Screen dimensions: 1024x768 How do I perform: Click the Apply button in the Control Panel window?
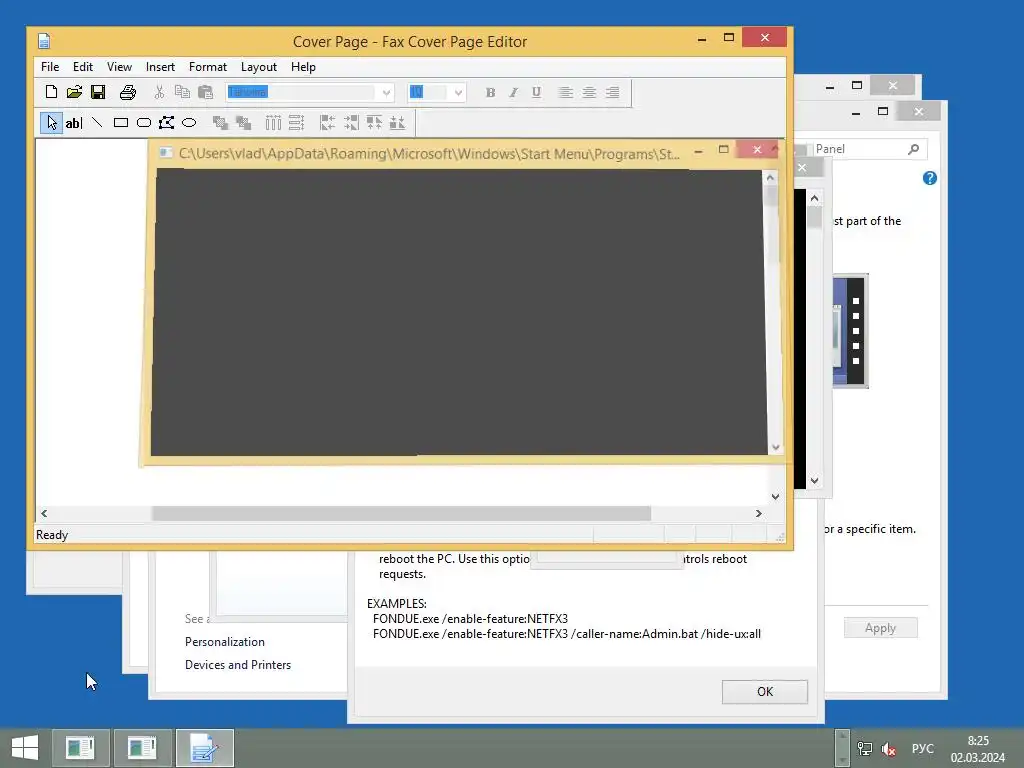(880, 628)
